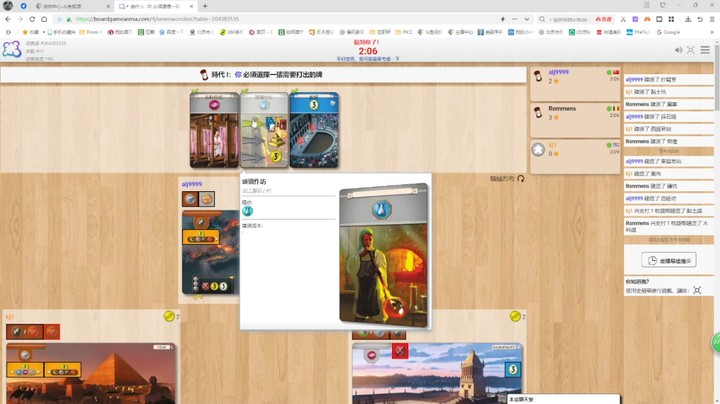Click alj9999's volcano wonder board

[211, 252]
